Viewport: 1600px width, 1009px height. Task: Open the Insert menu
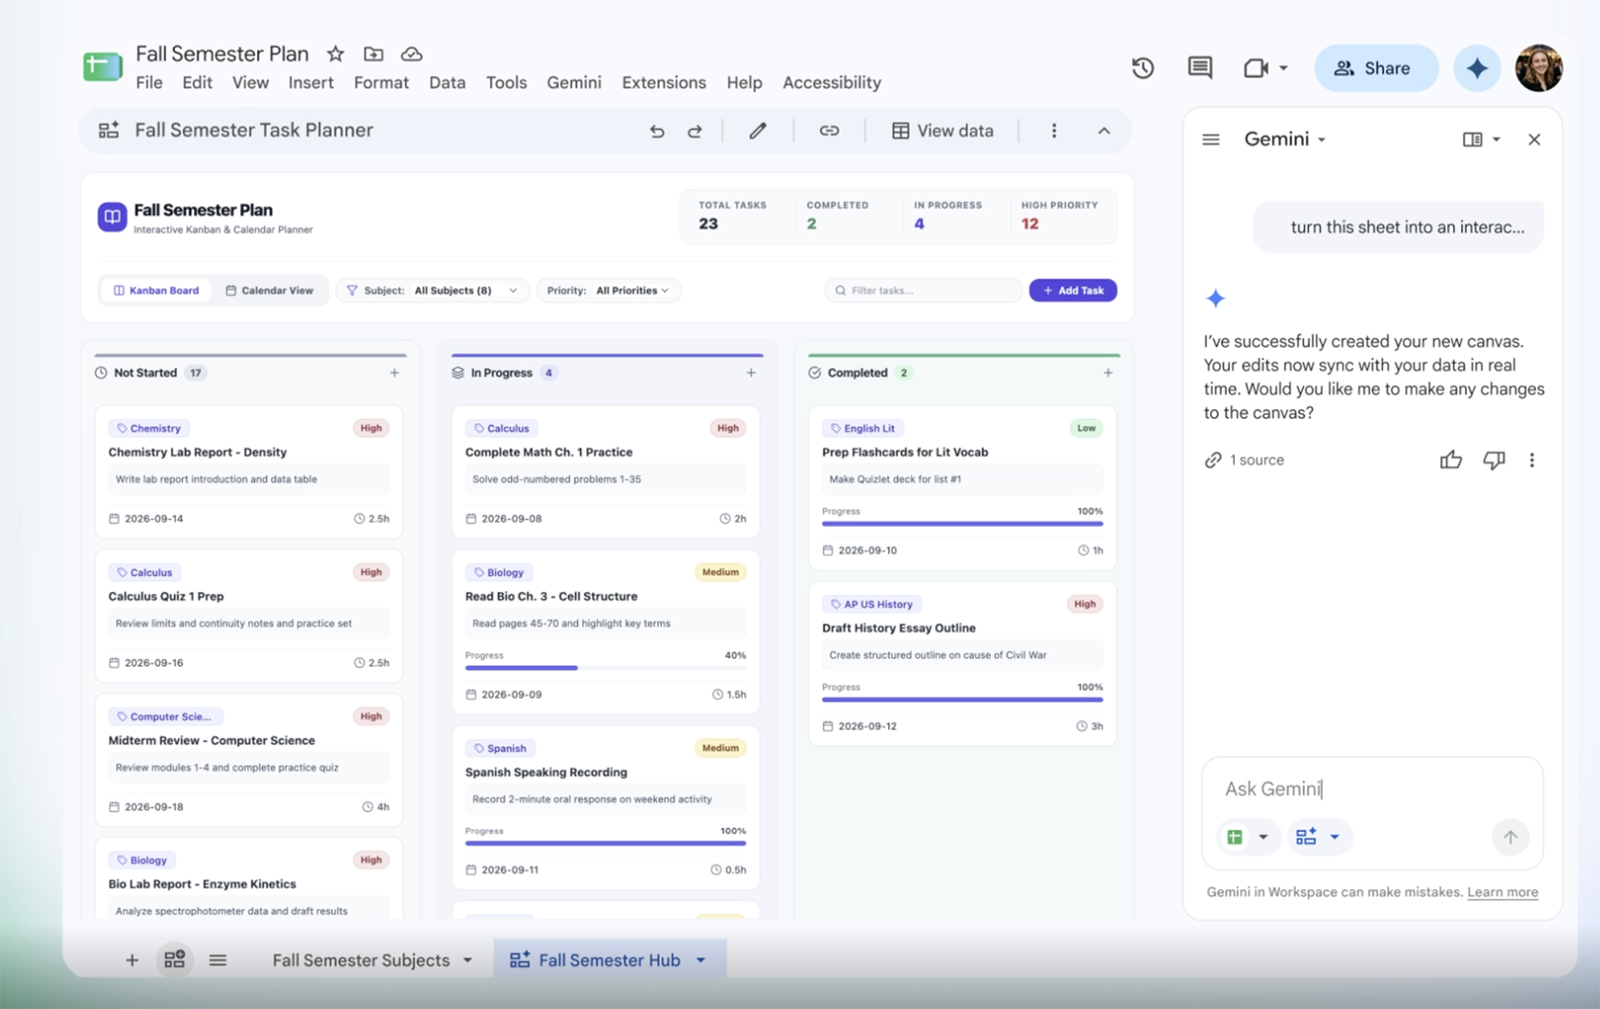pos(311,83)
